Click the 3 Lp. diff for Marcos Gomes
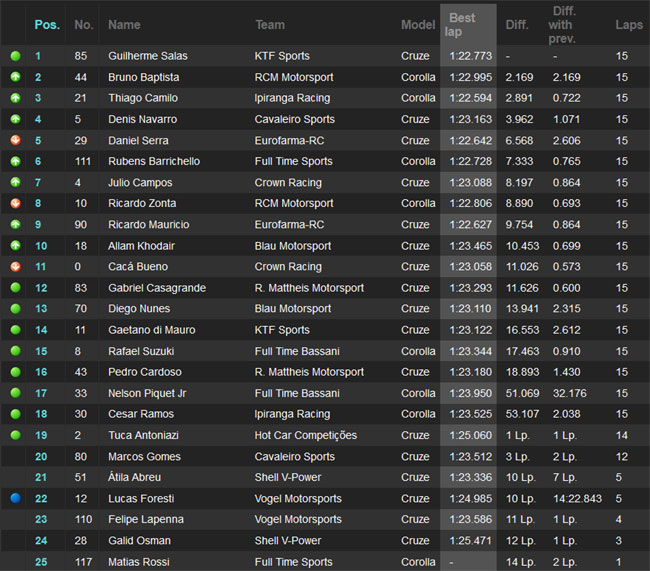 517,457
